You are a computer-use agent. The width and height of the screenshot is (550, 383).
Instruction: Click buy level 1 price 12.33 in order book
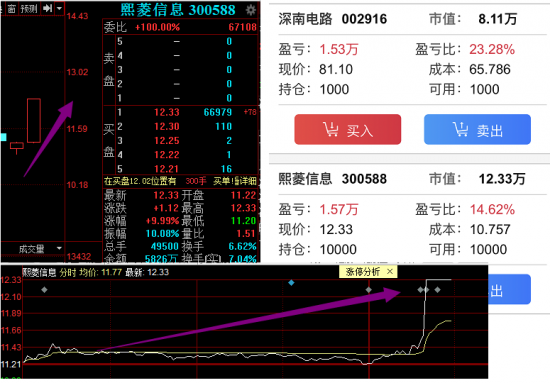click(167, 112)
